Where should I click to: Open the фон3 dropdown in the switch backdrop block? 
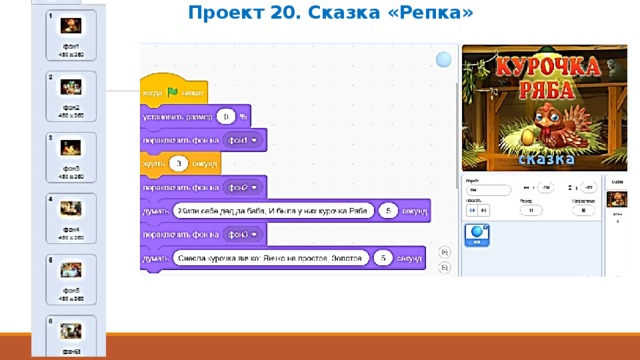pyautogui.click(x=242, y=235)
